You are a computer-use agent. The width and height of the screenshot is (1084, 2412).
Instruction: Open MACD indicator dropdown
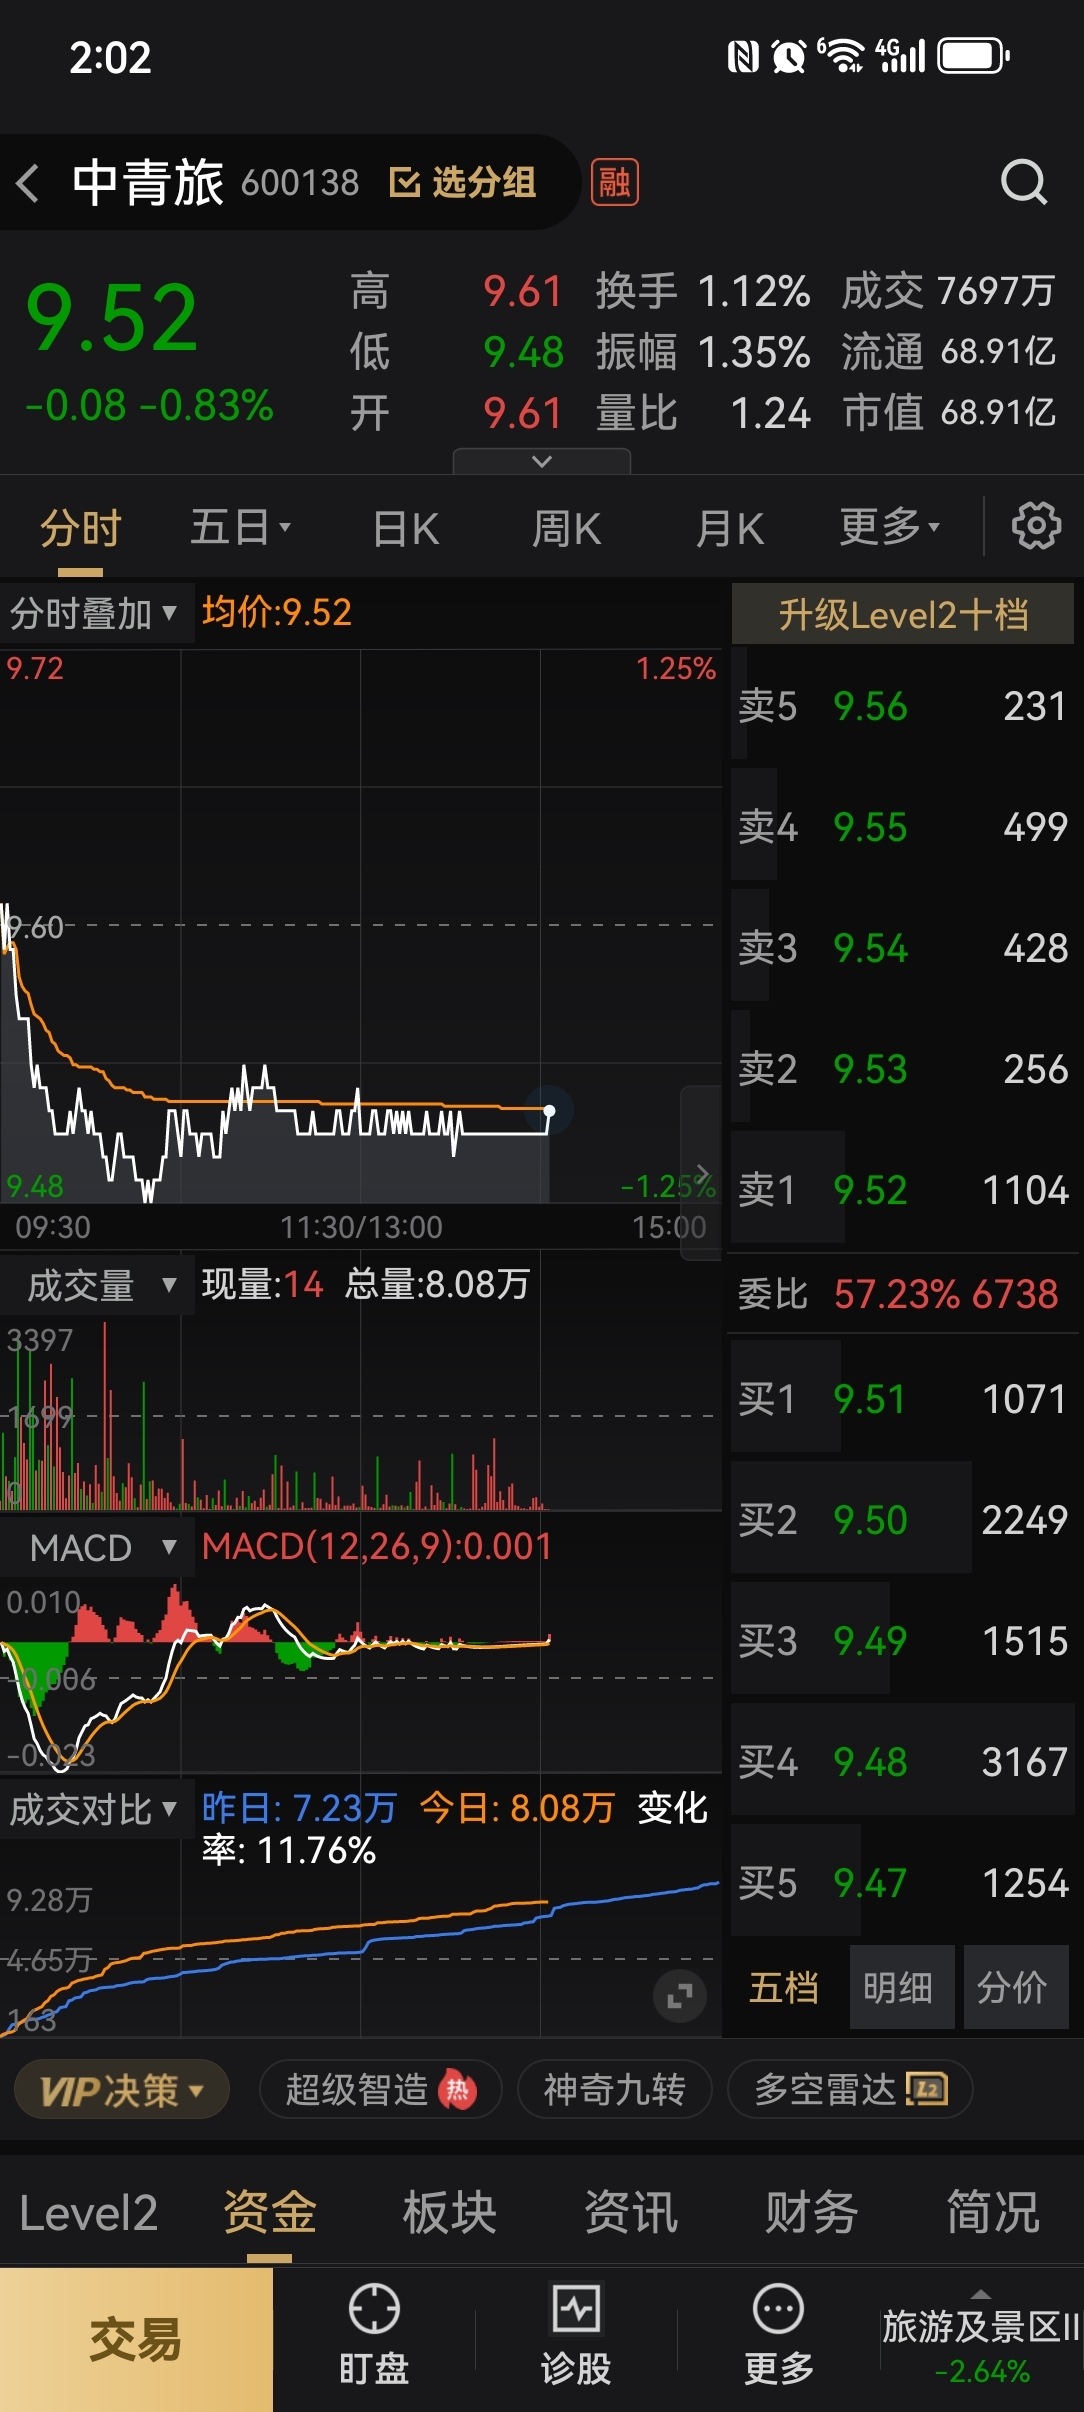point(97,1548)
